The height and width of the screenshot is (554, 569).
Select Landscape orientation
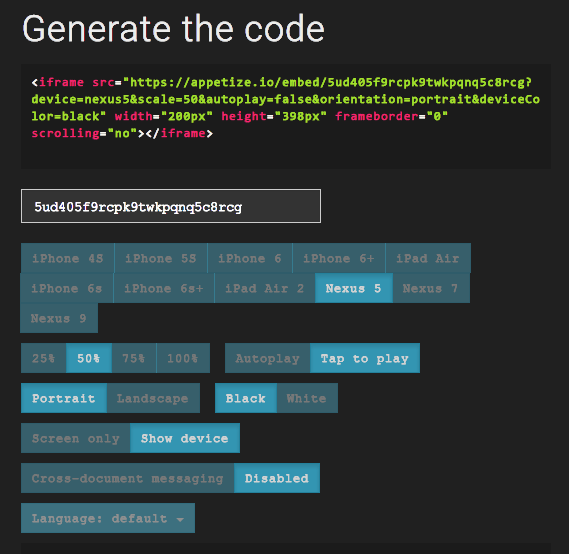tap(153, 398)
